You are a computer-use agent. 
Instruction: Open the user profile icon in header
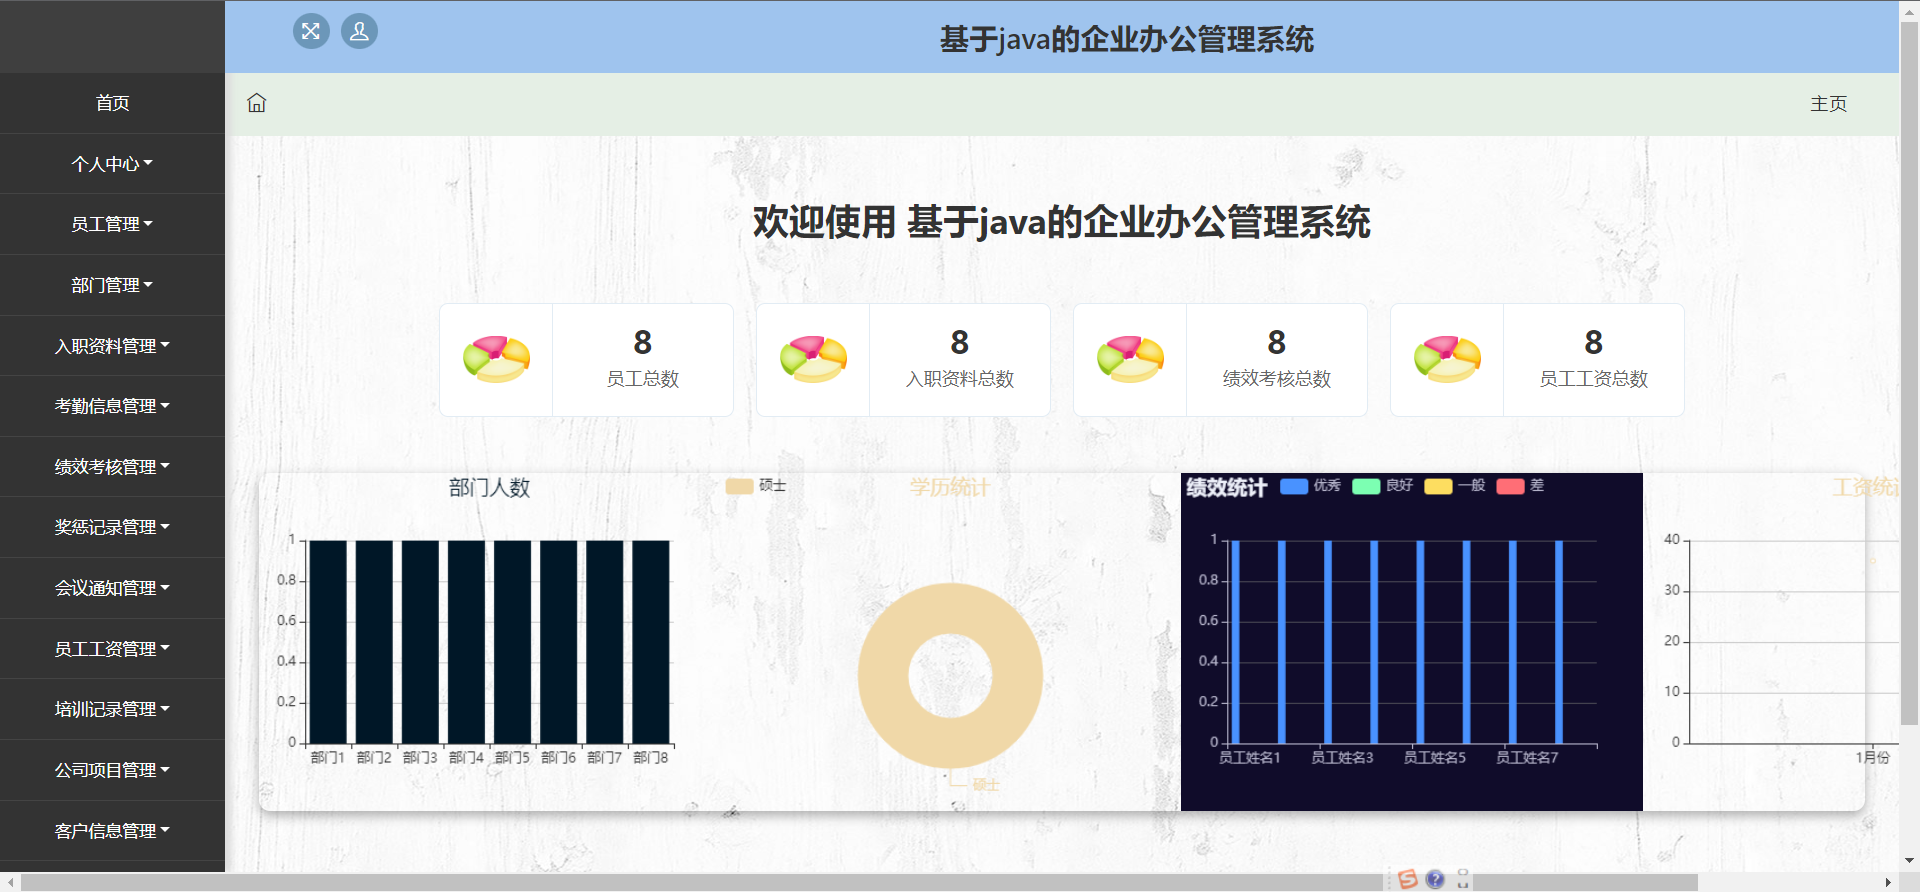point(359,31)
